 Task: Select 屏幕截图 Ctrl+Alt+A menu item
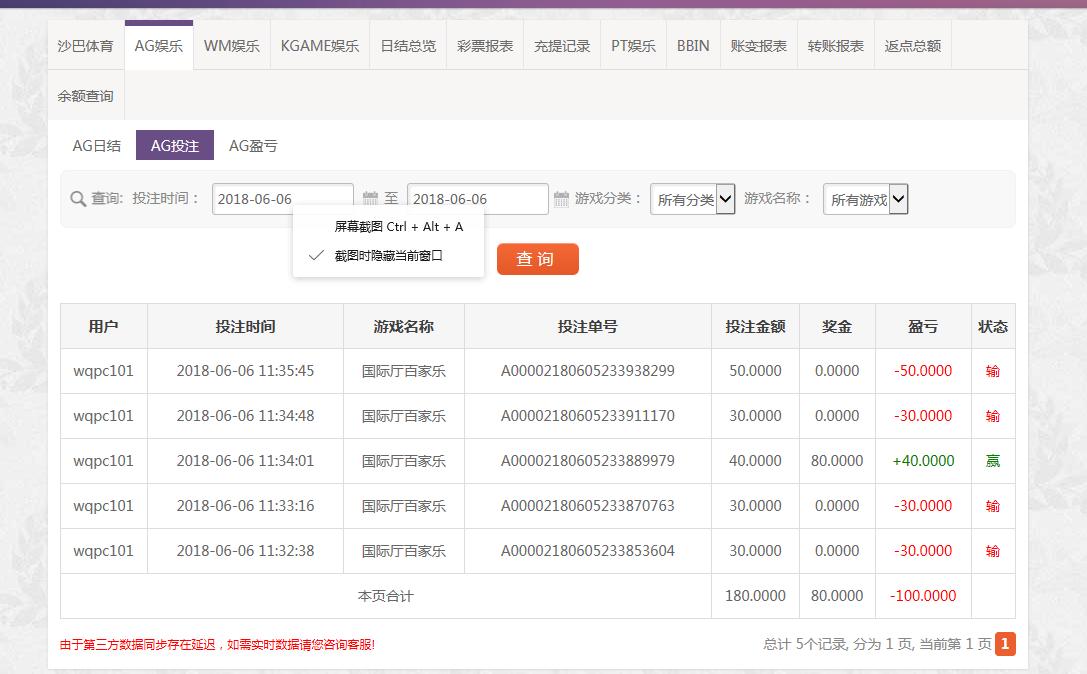pyautogui.click(x=398, y=227)
